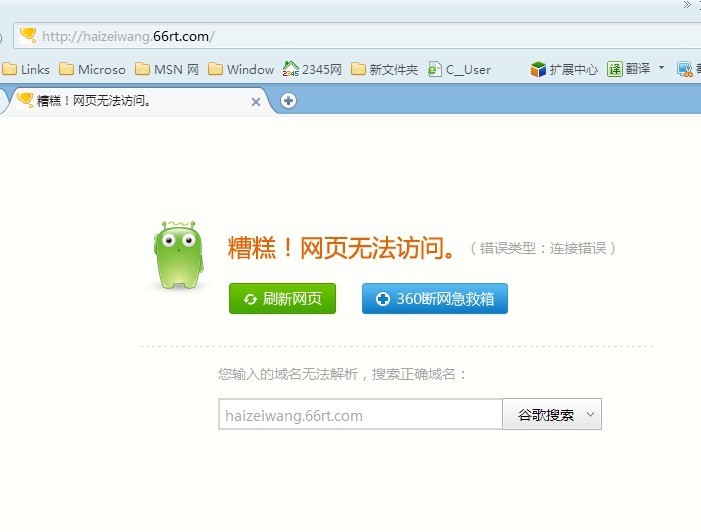The width and height of the screenshot is (701, 532).
Task: Click the 错误类型：连接错误 text
Action: pos(543,248)
